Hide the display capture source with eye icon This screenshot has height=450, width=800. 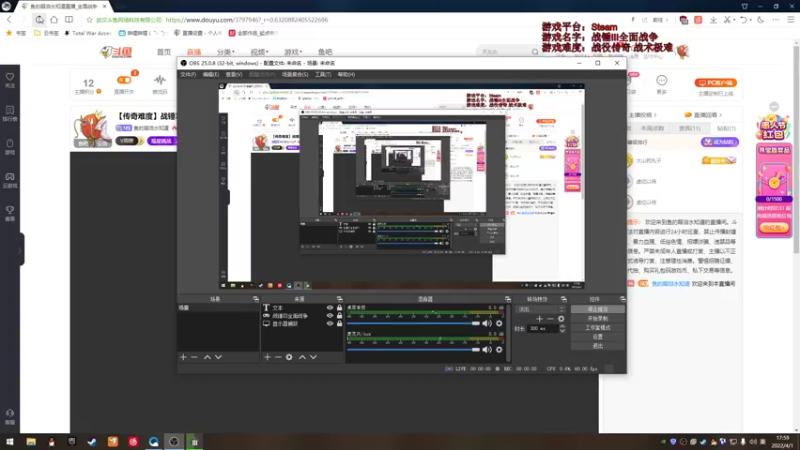pos(330,323)
